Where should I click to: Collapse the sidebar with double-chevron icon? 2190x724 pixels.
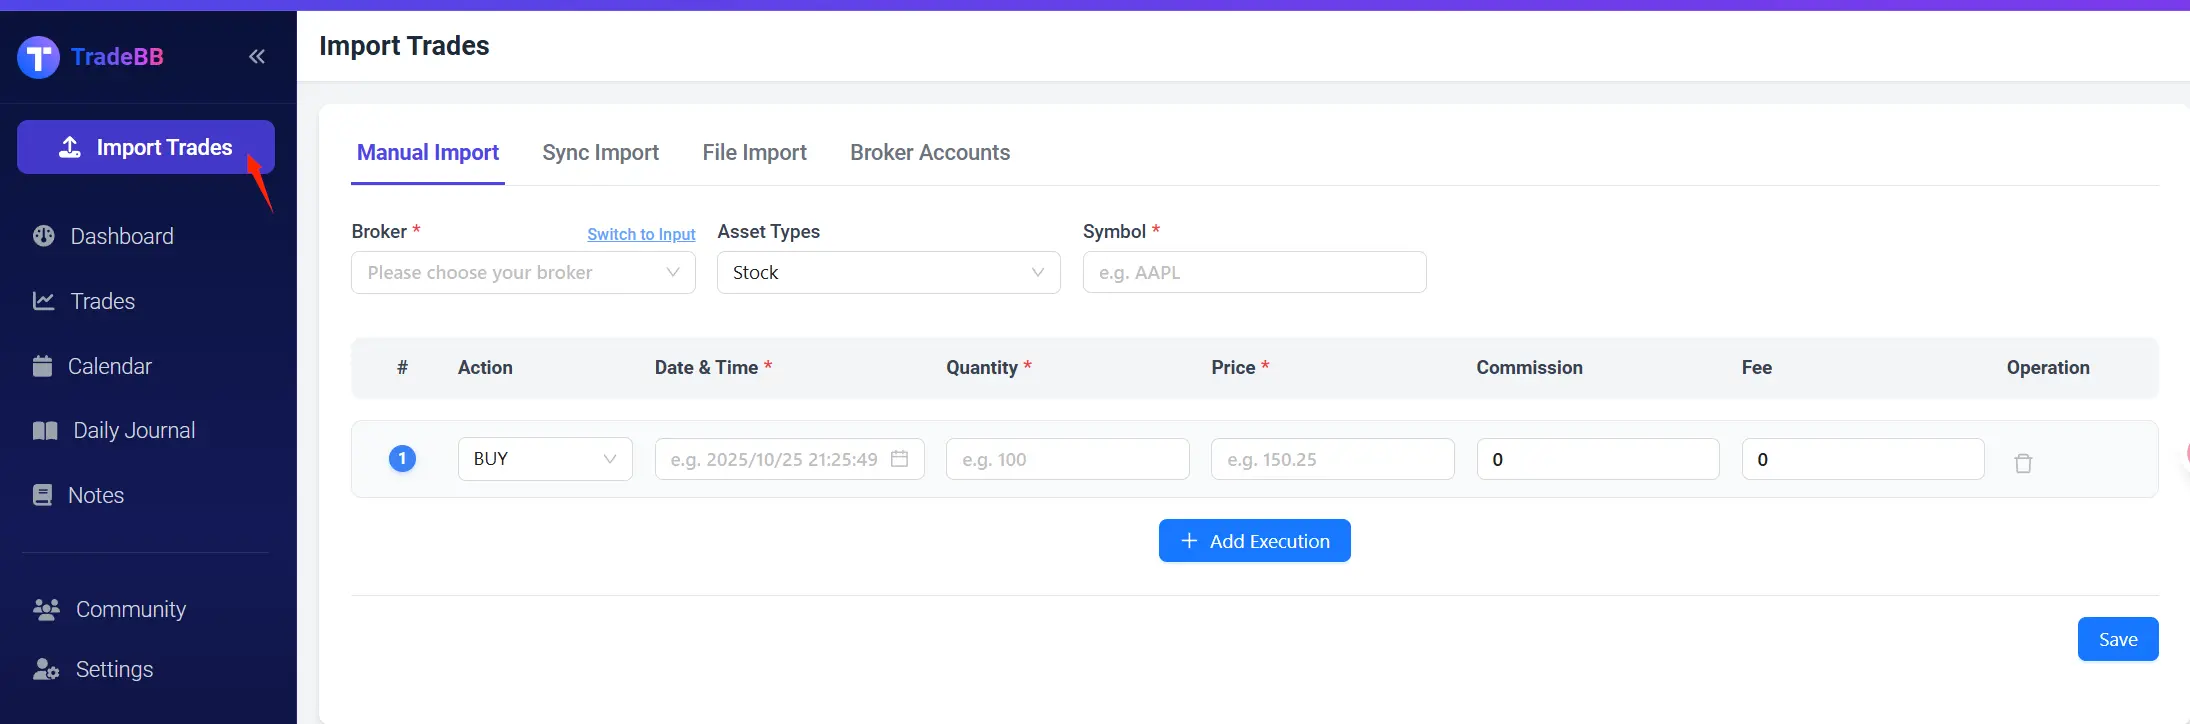(257, 57)
